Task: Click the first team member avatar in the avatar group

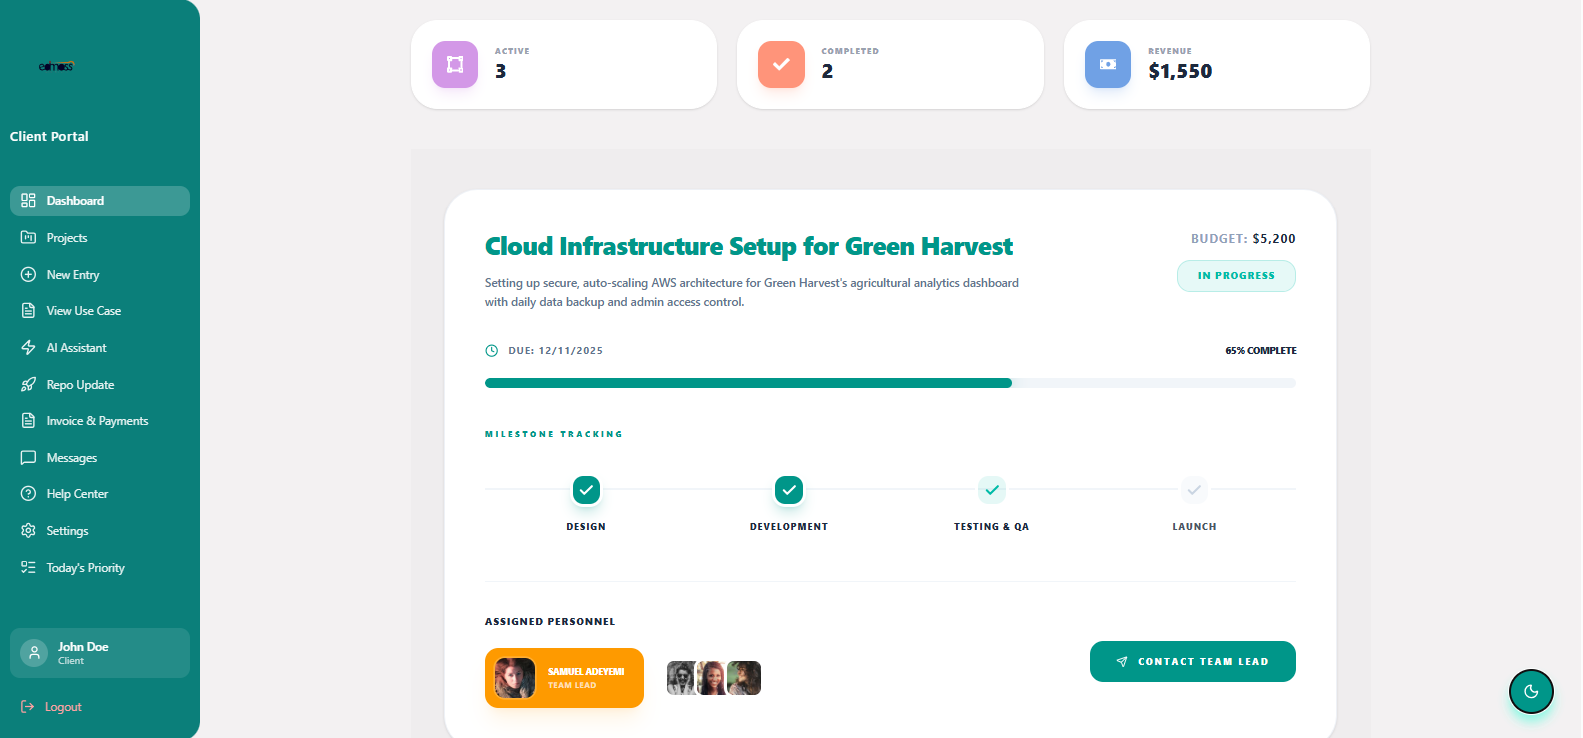Action: coord(680,678)
